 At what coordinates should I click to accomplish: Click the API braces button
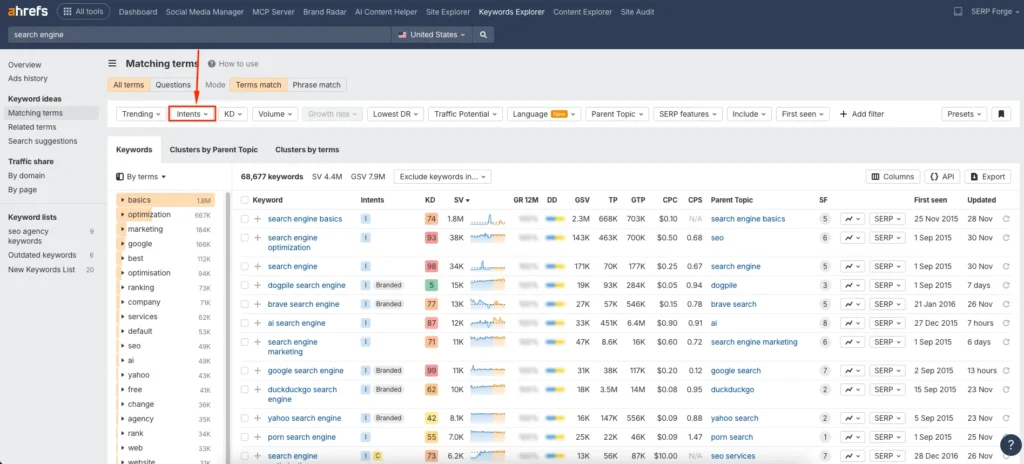click(x=942, y=176)
